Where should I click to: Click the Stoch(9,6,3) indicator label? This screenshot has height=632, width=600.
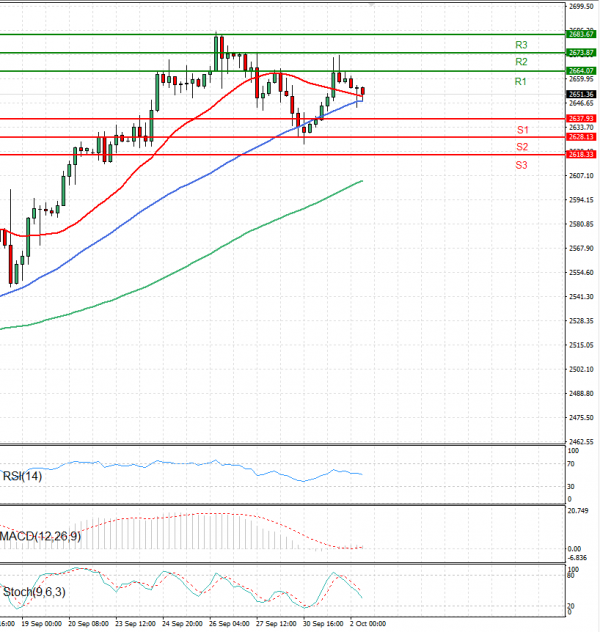(x=34, y=592)
